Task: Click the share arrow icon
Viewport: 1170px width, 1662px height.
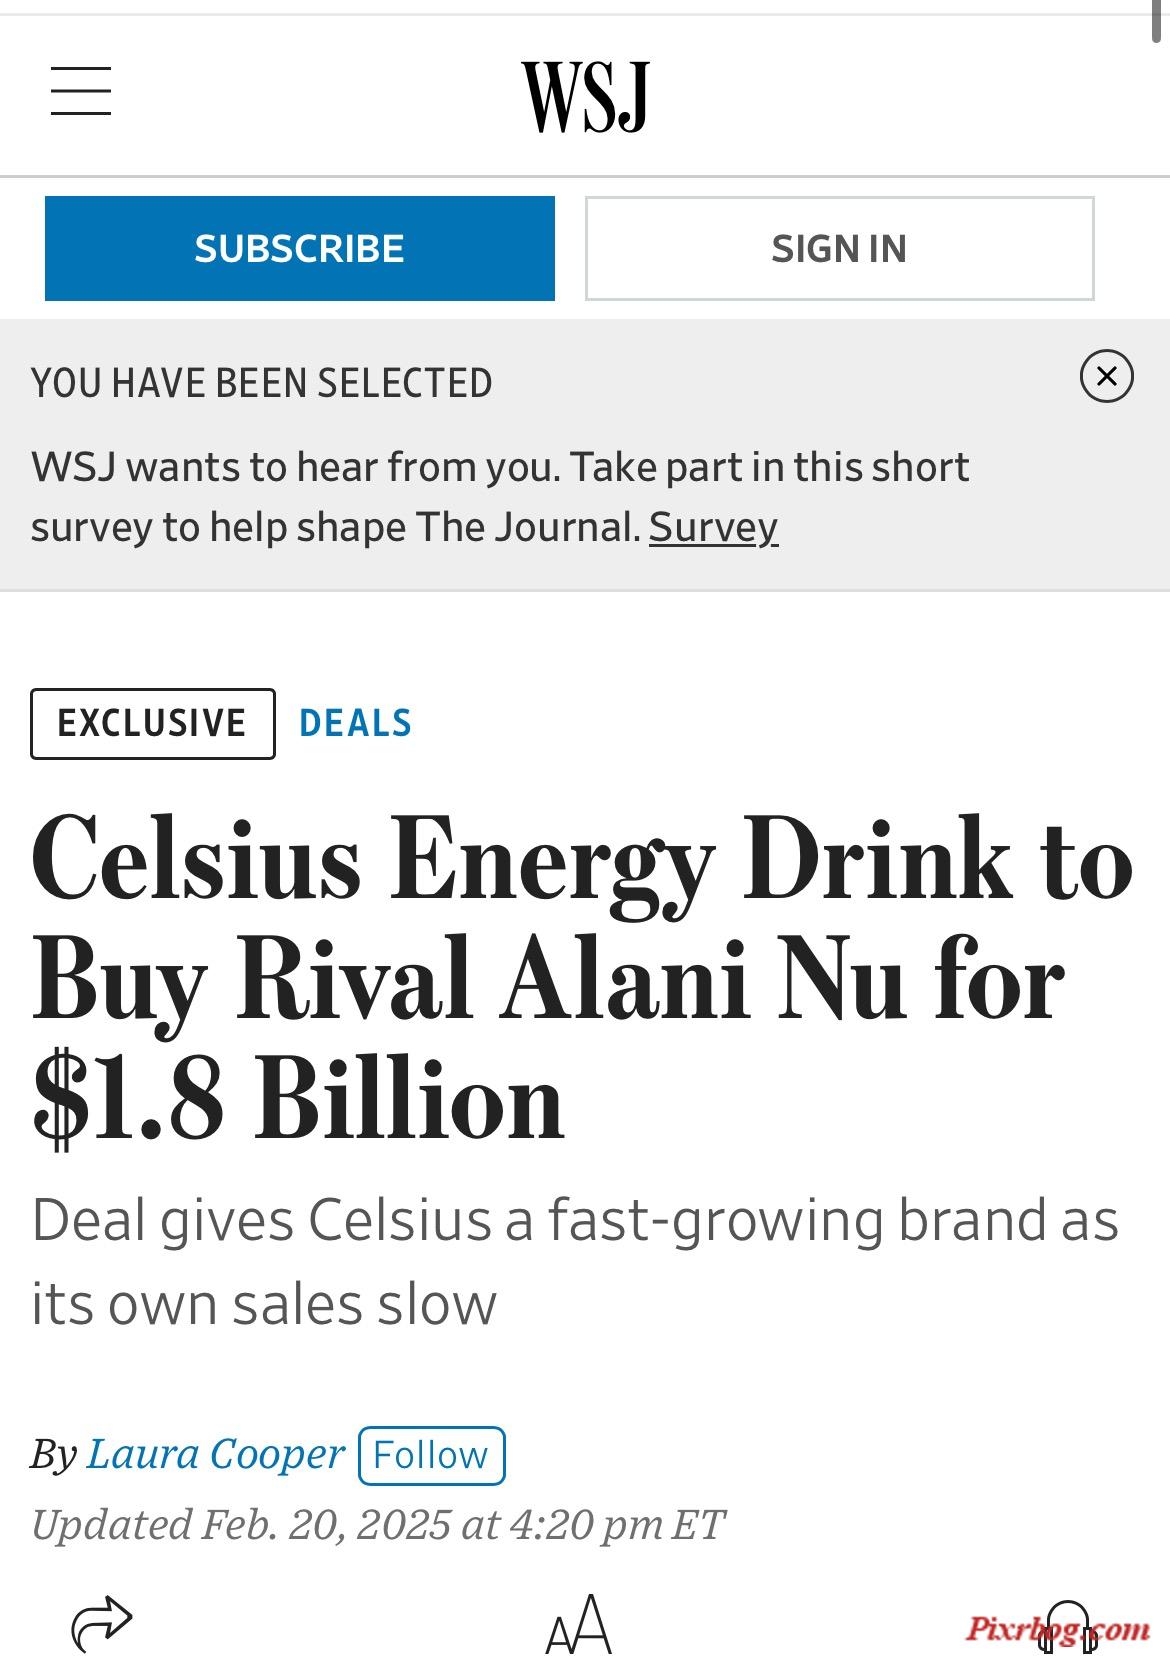Action: coord(102,1622)
